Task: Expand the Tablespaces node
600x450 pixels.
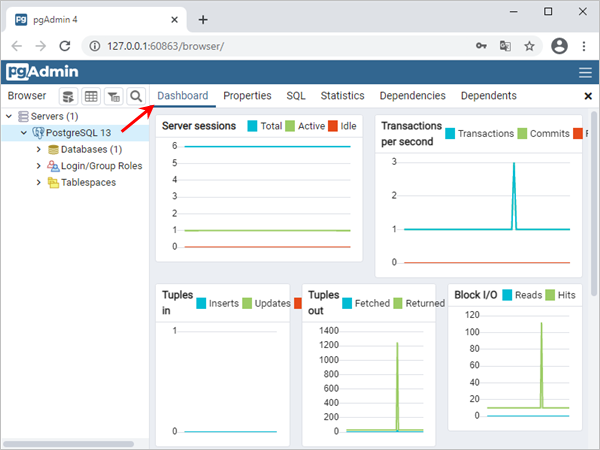Action: click(38, 182)
